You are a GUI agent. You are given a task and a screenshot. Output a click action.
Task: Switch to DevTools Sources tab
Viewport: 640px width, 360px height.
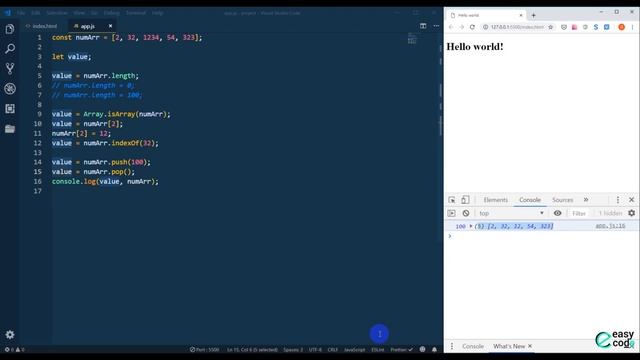(562, 200)
